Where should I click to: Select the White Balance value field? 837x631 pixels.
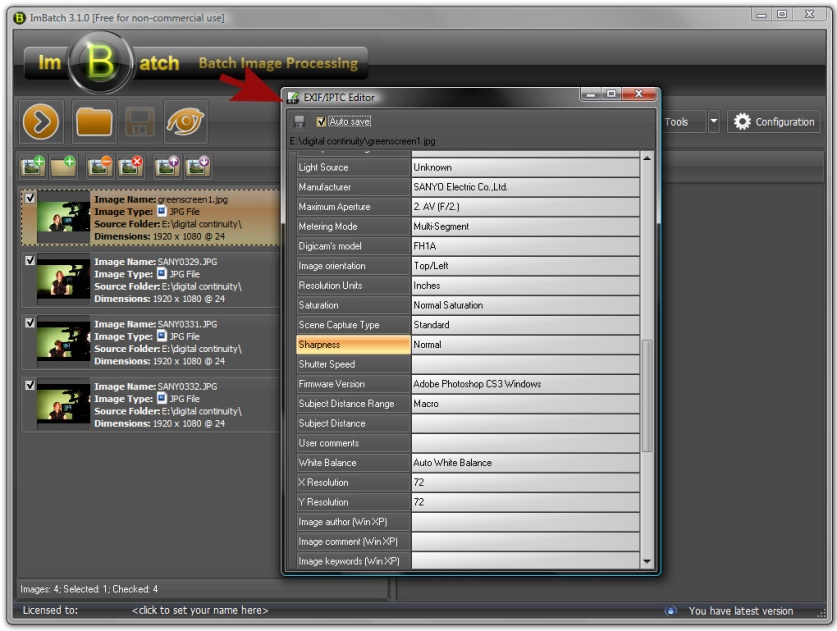point(525,463)
